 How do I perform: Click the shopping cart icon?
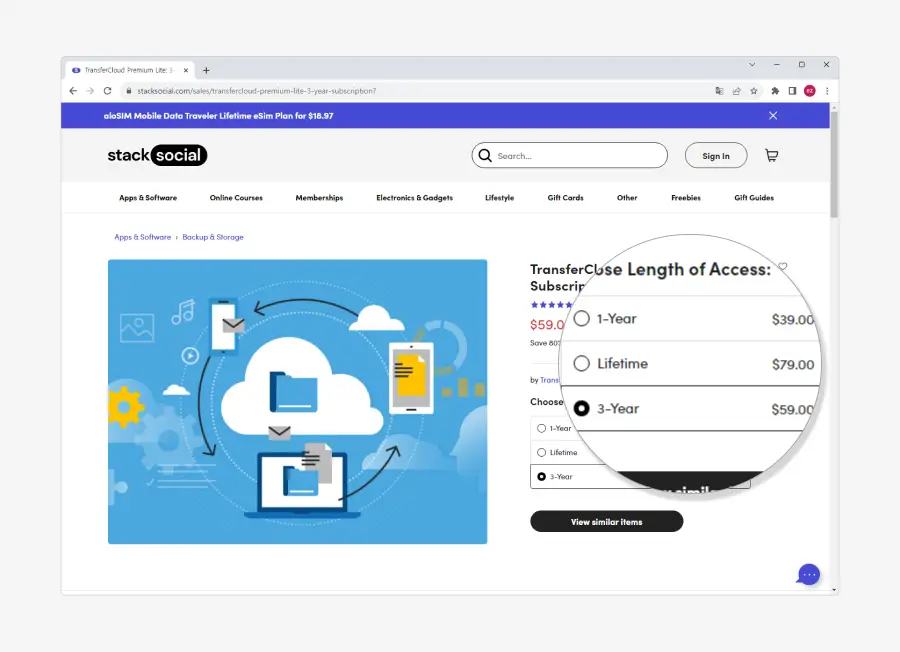(771, 156)
